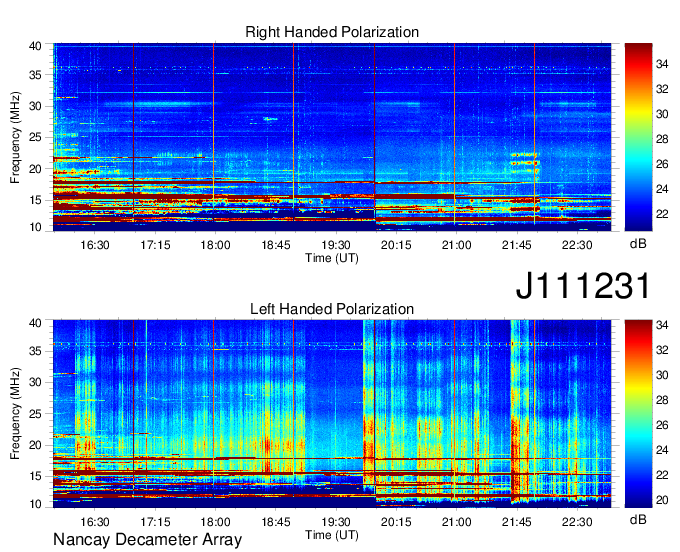This screenshot has height=552, width=680.
Task: Select the "20:15" time tick under Left Handed plot
Action: click(396, 522)
